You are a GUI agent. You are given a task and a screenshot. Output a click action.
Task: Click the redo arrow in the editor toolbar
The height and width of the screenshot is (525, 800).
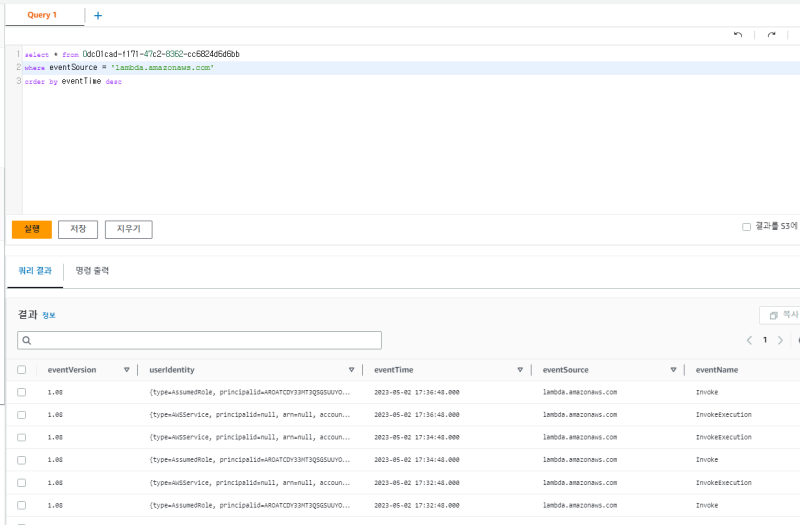click(x=771, y=34)
